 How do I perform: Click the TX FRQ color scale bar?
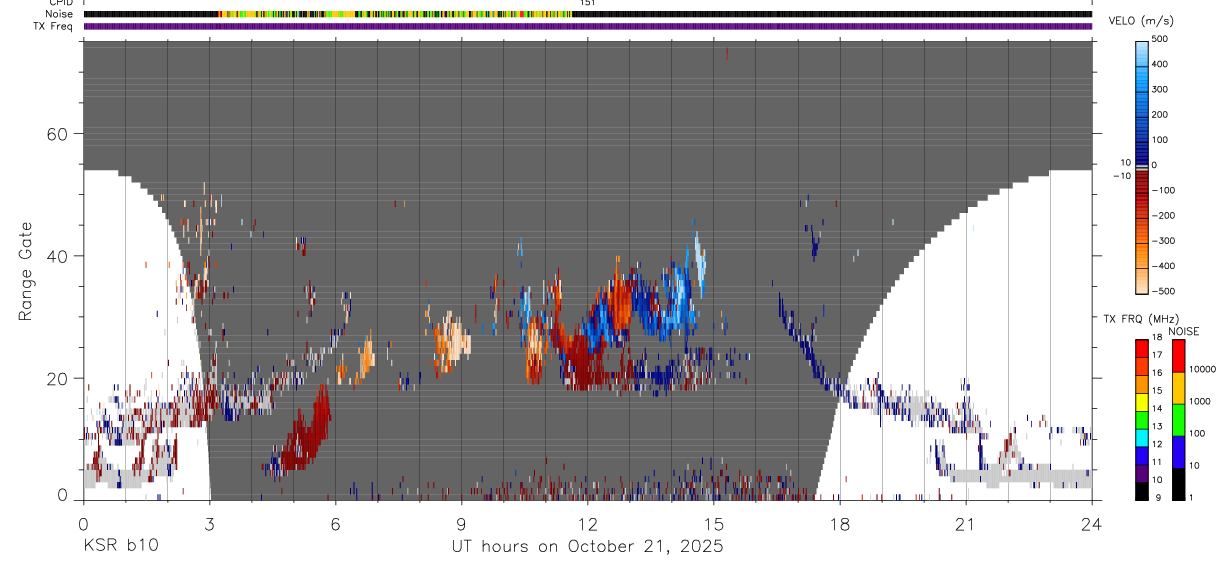1142,419
